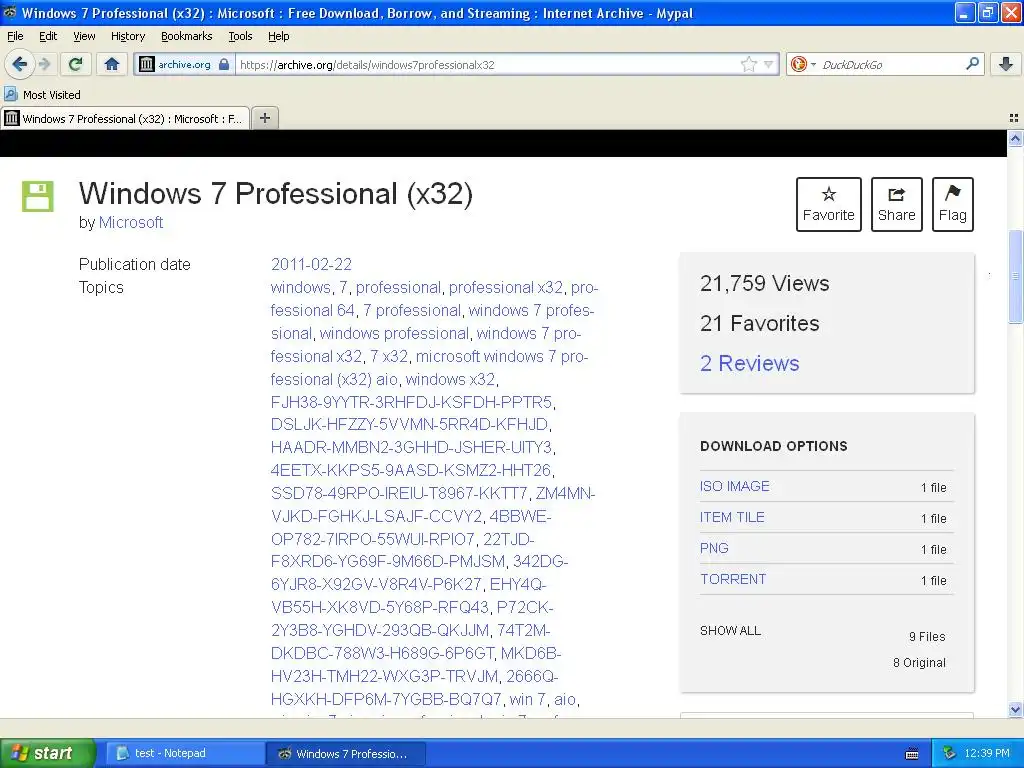The image size is (1024, 768).
Task: Open the home page button
Action: coord(112,64)
